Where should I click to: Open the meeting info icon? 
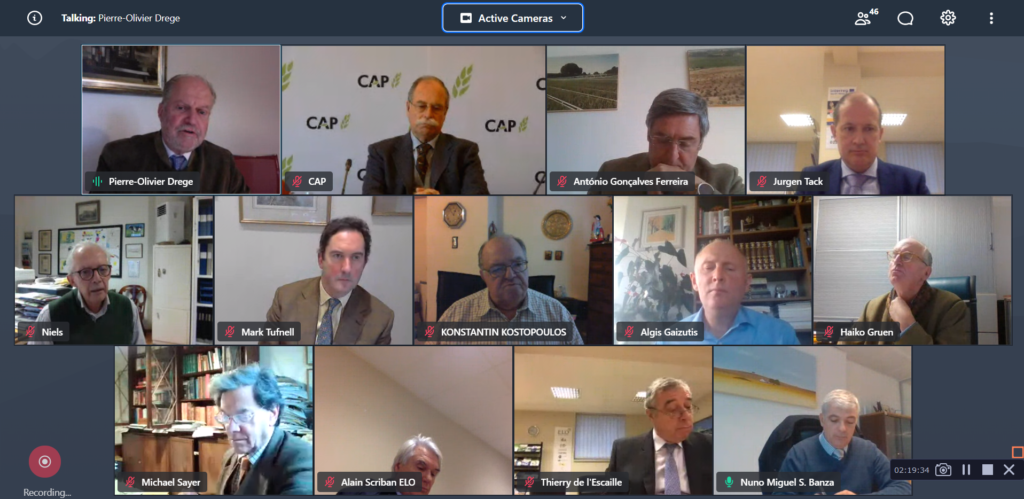(x=34, y=18)
